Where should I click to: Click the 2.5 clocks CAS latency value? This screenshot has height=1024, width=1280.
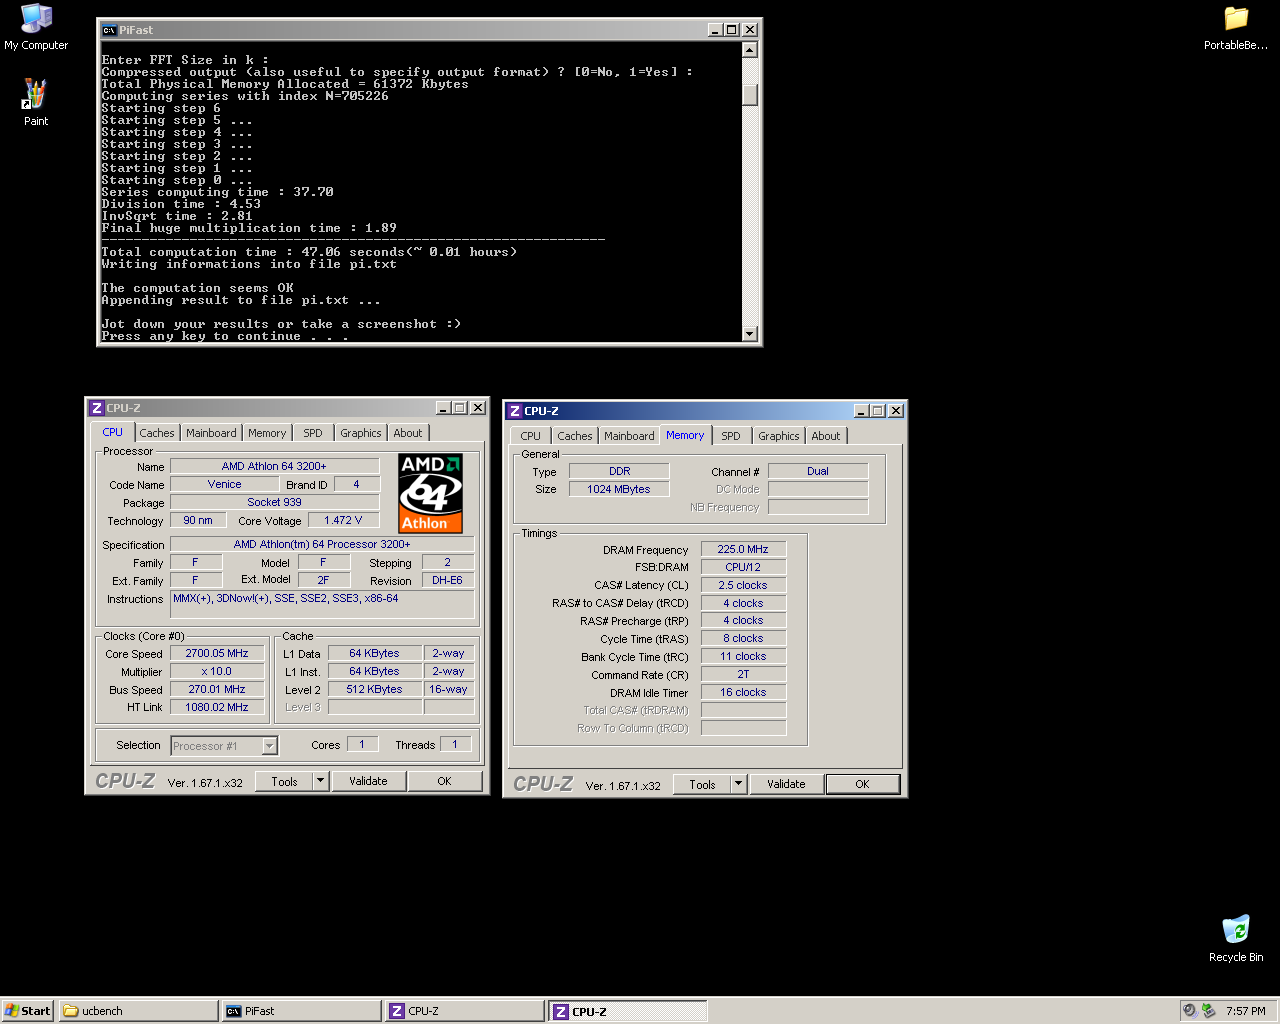[743, 585]
